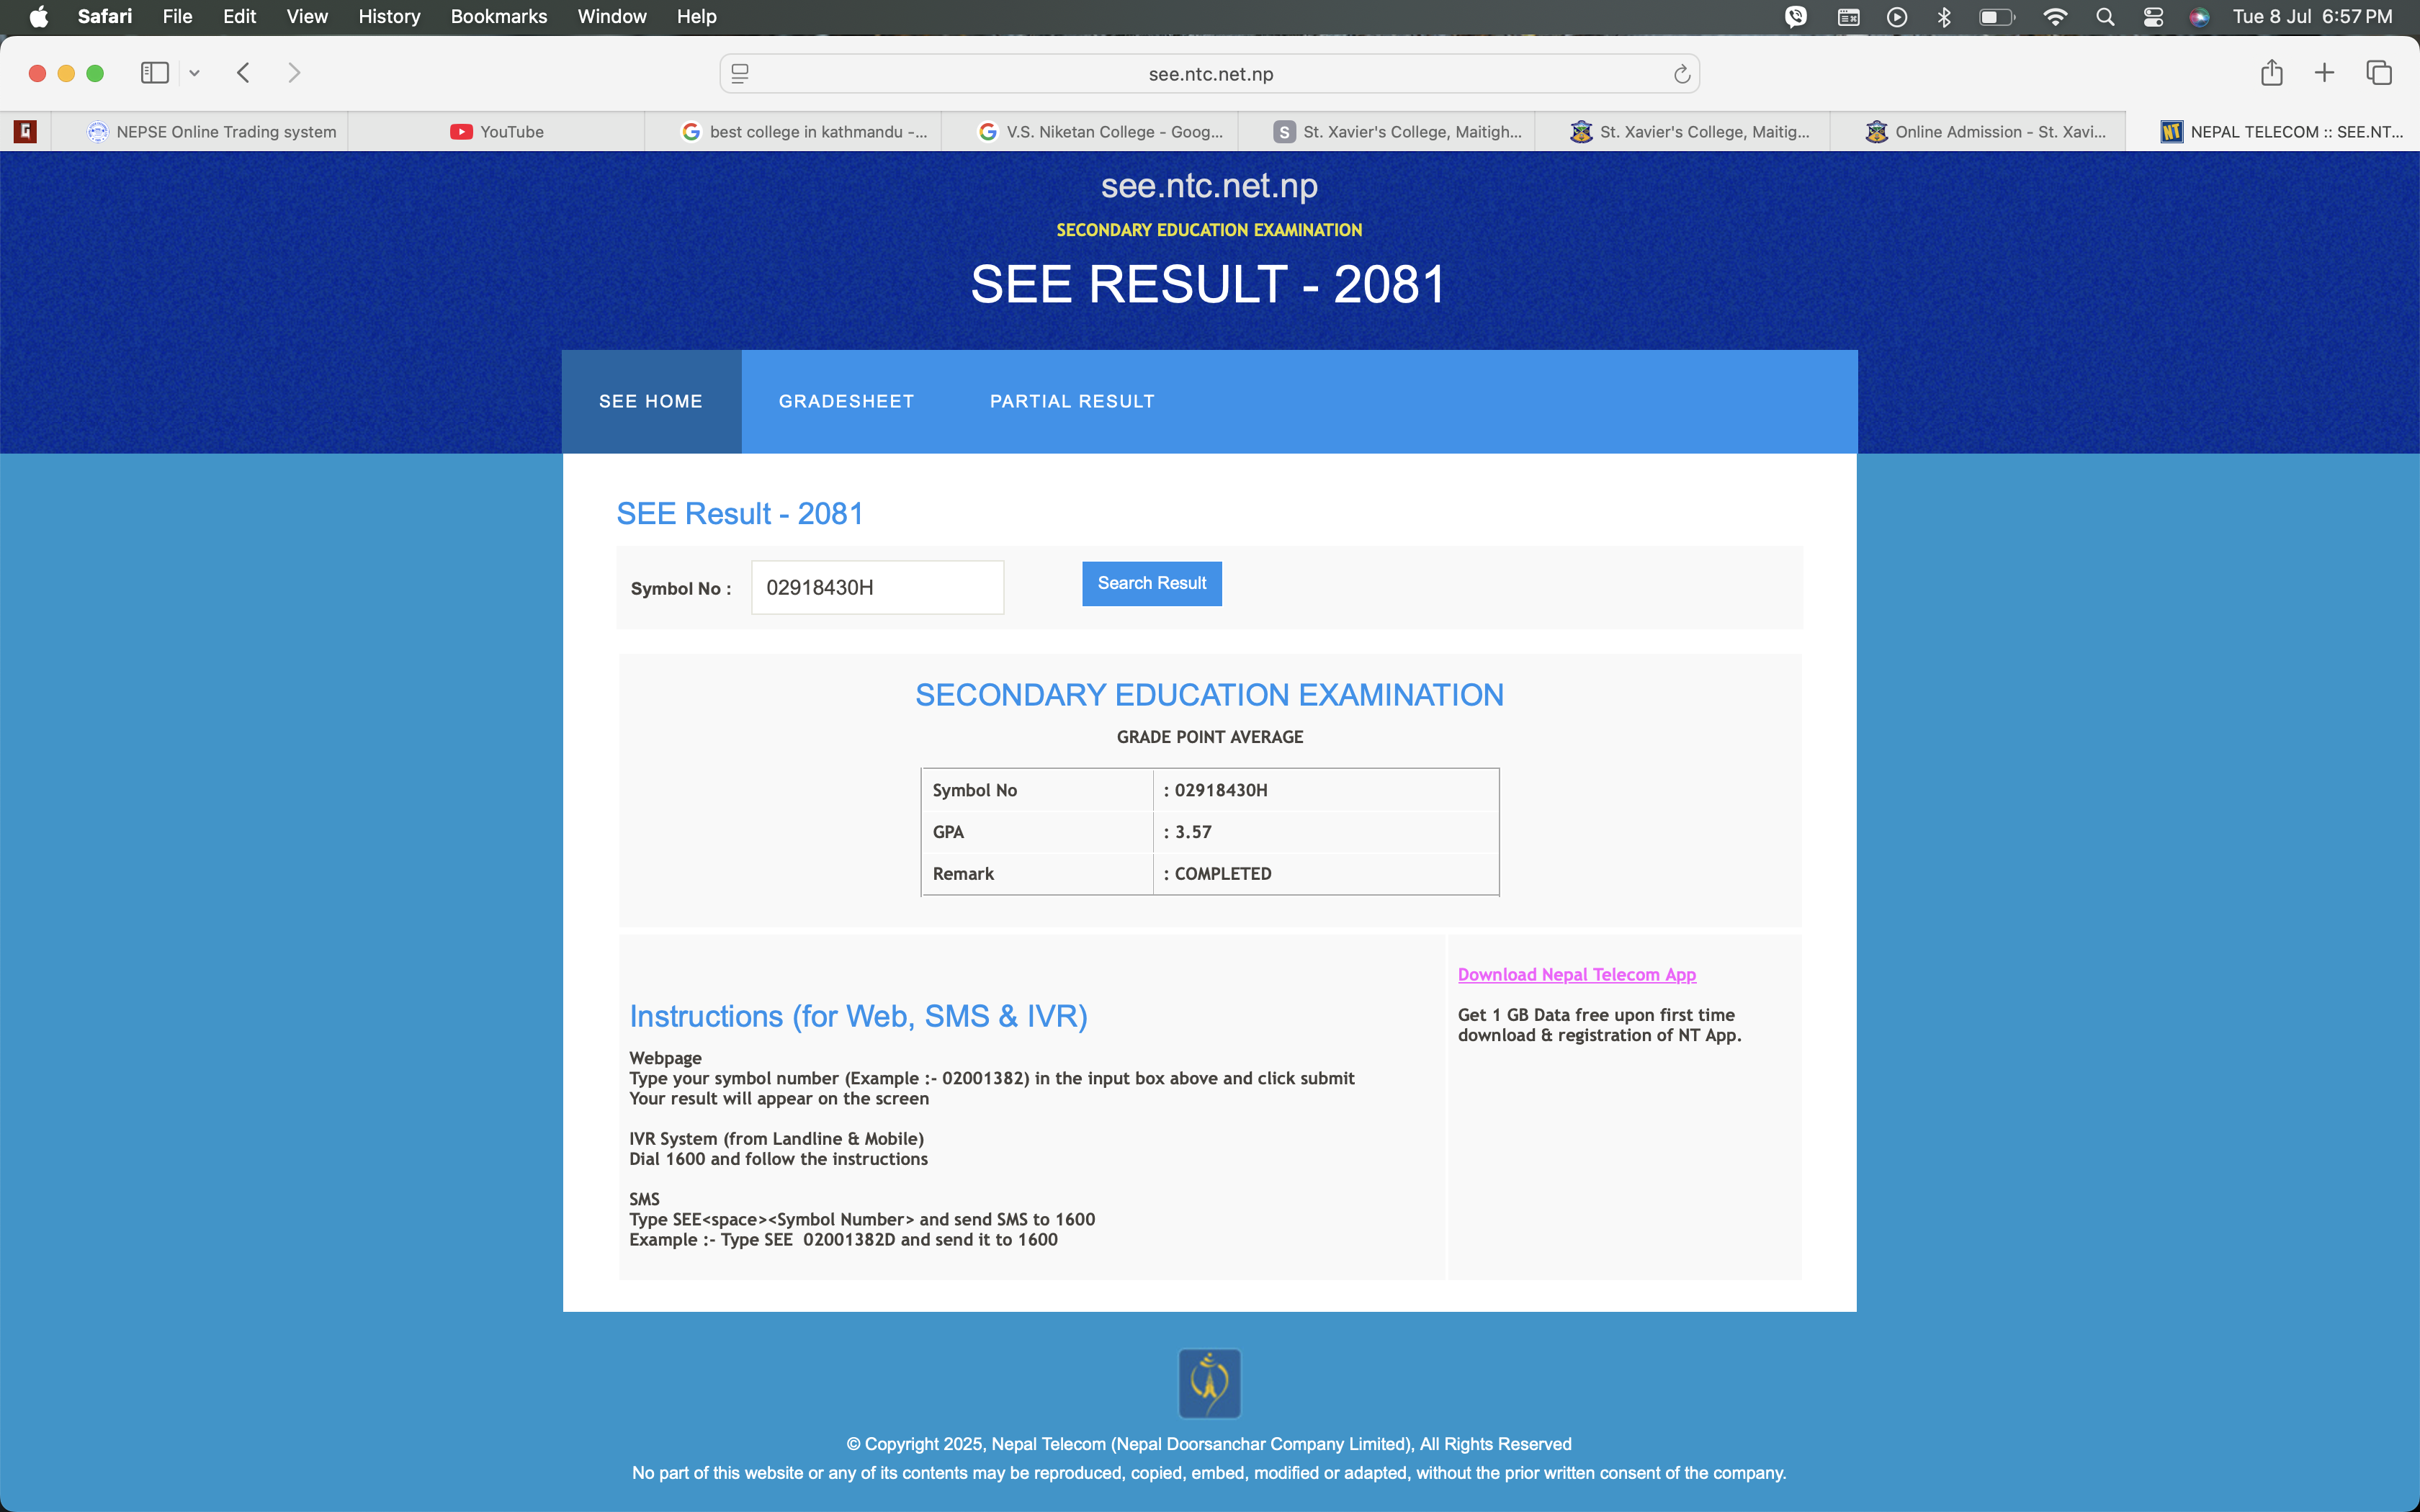Click the page reader icon in address bar
Screen dimensions: 2420x1512
[740, 74]
